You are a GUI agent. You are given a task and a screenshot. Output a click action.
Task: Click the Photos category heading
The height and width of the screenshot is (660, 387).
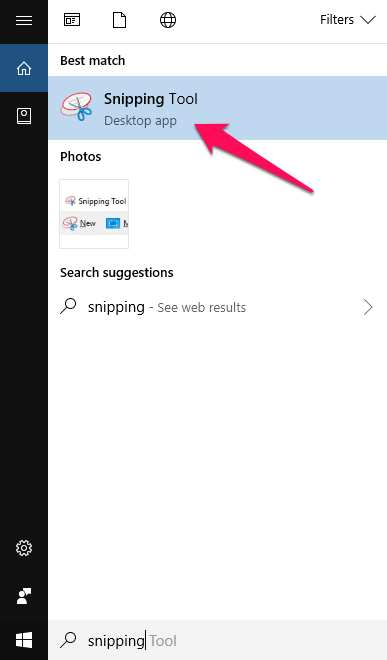pyautogui.click(x=80, y=157)
